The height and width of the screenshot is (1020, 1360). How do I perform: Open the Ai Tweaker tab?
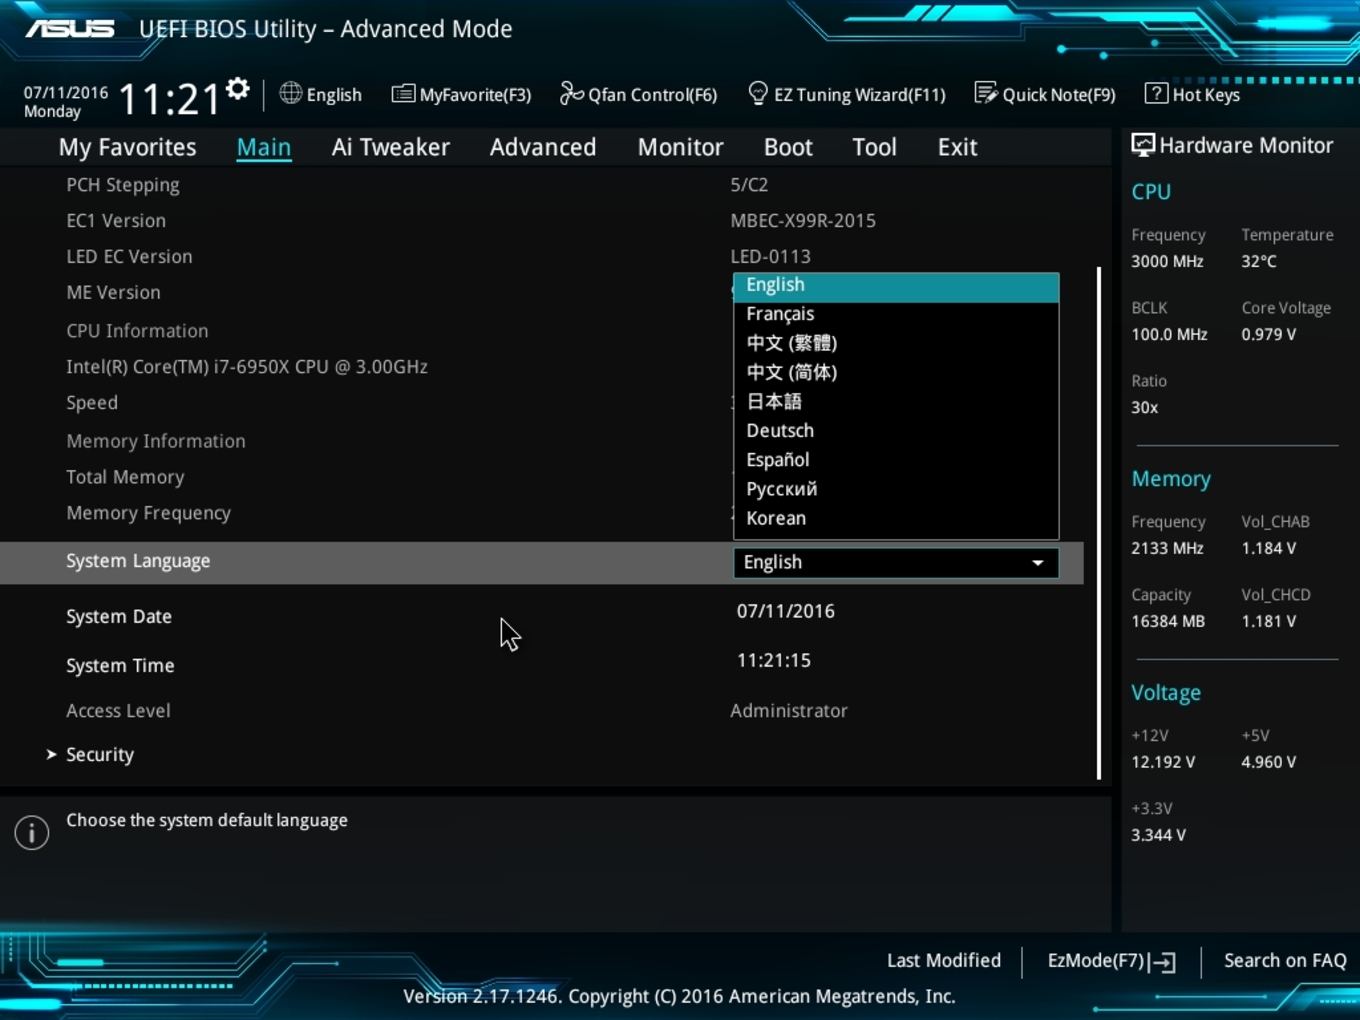point(390,147)
